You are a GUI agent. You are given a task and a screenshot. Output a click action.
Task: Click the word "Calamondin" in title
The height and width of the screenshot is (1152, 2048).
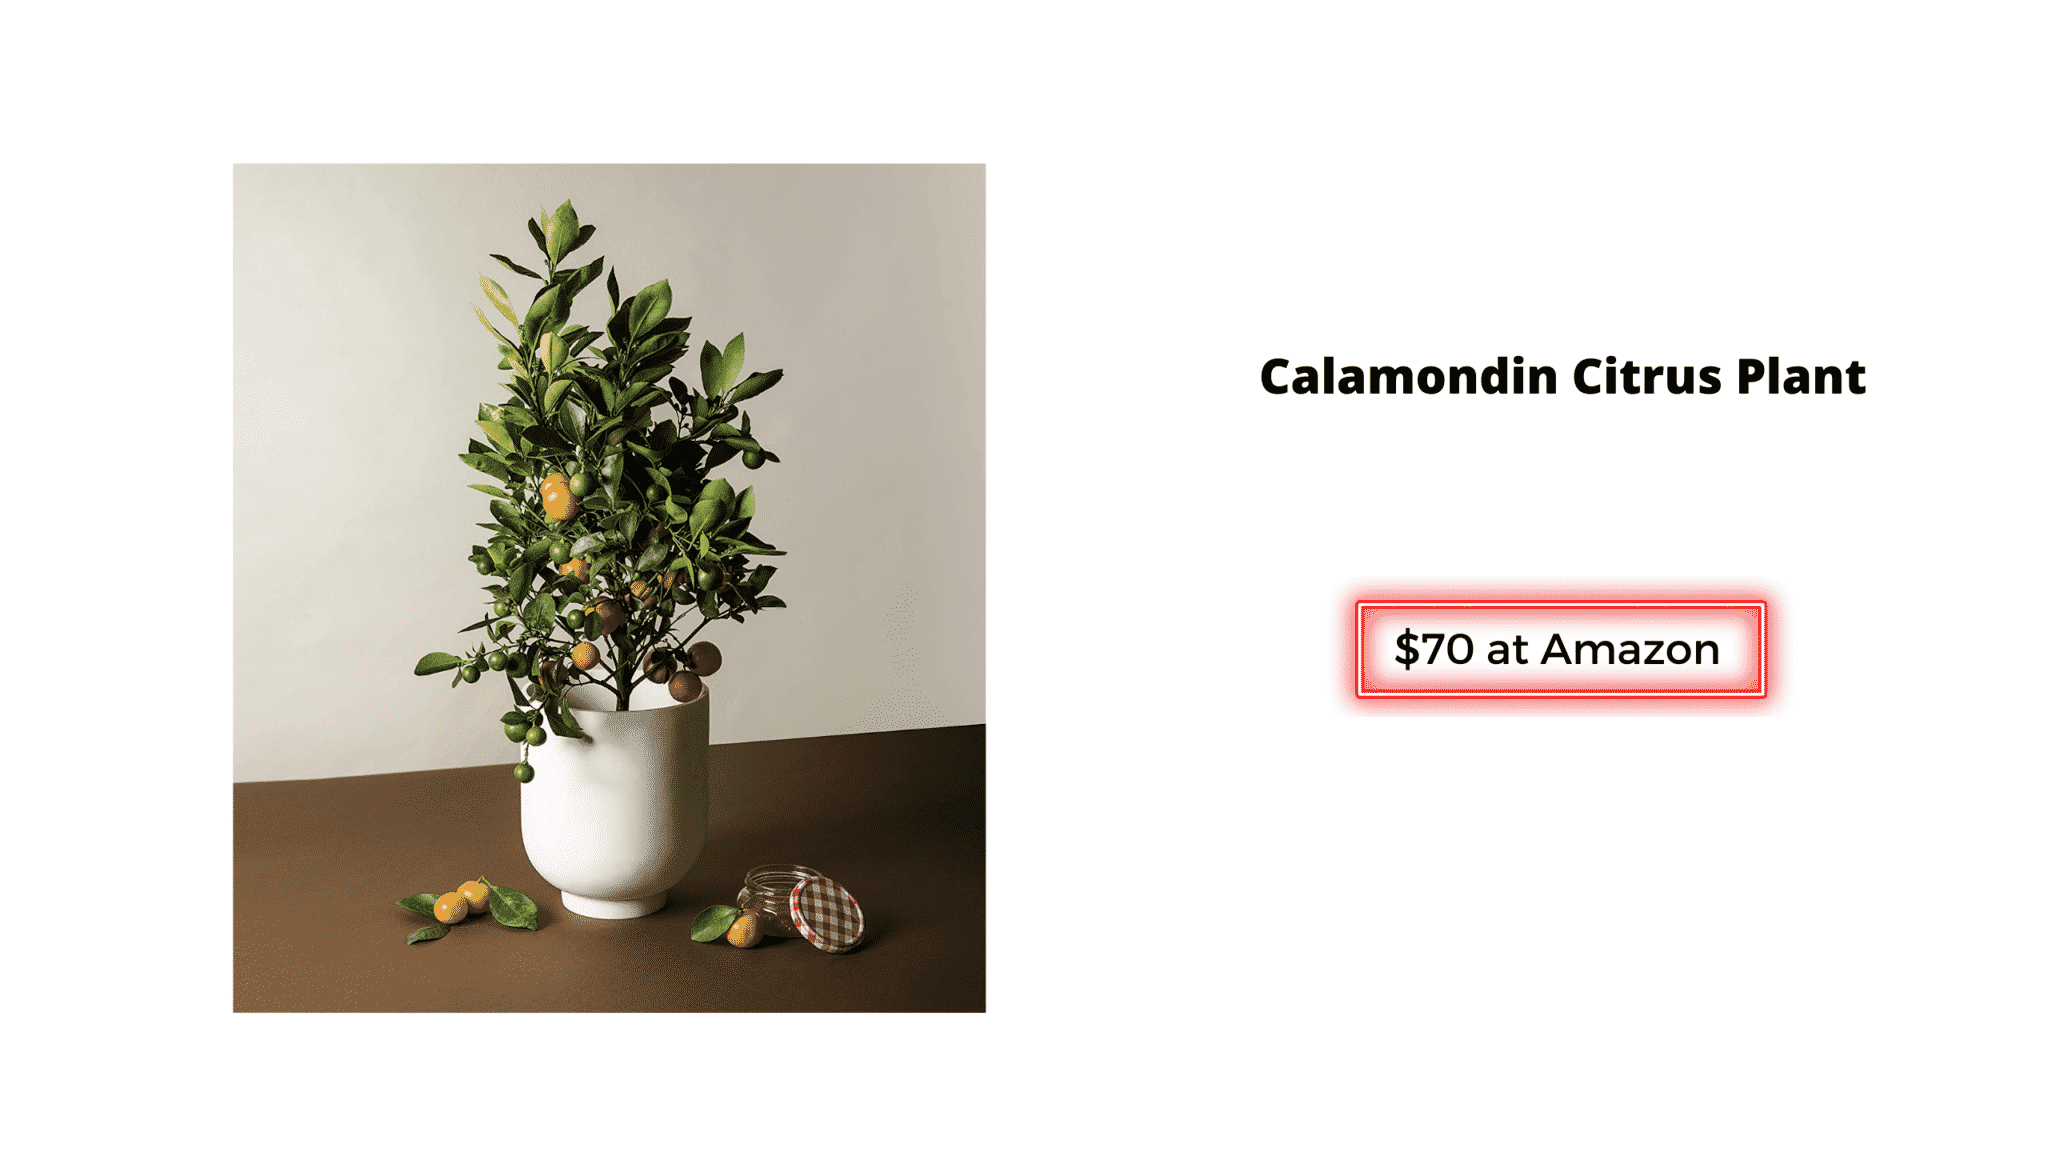pos(1408,377)
